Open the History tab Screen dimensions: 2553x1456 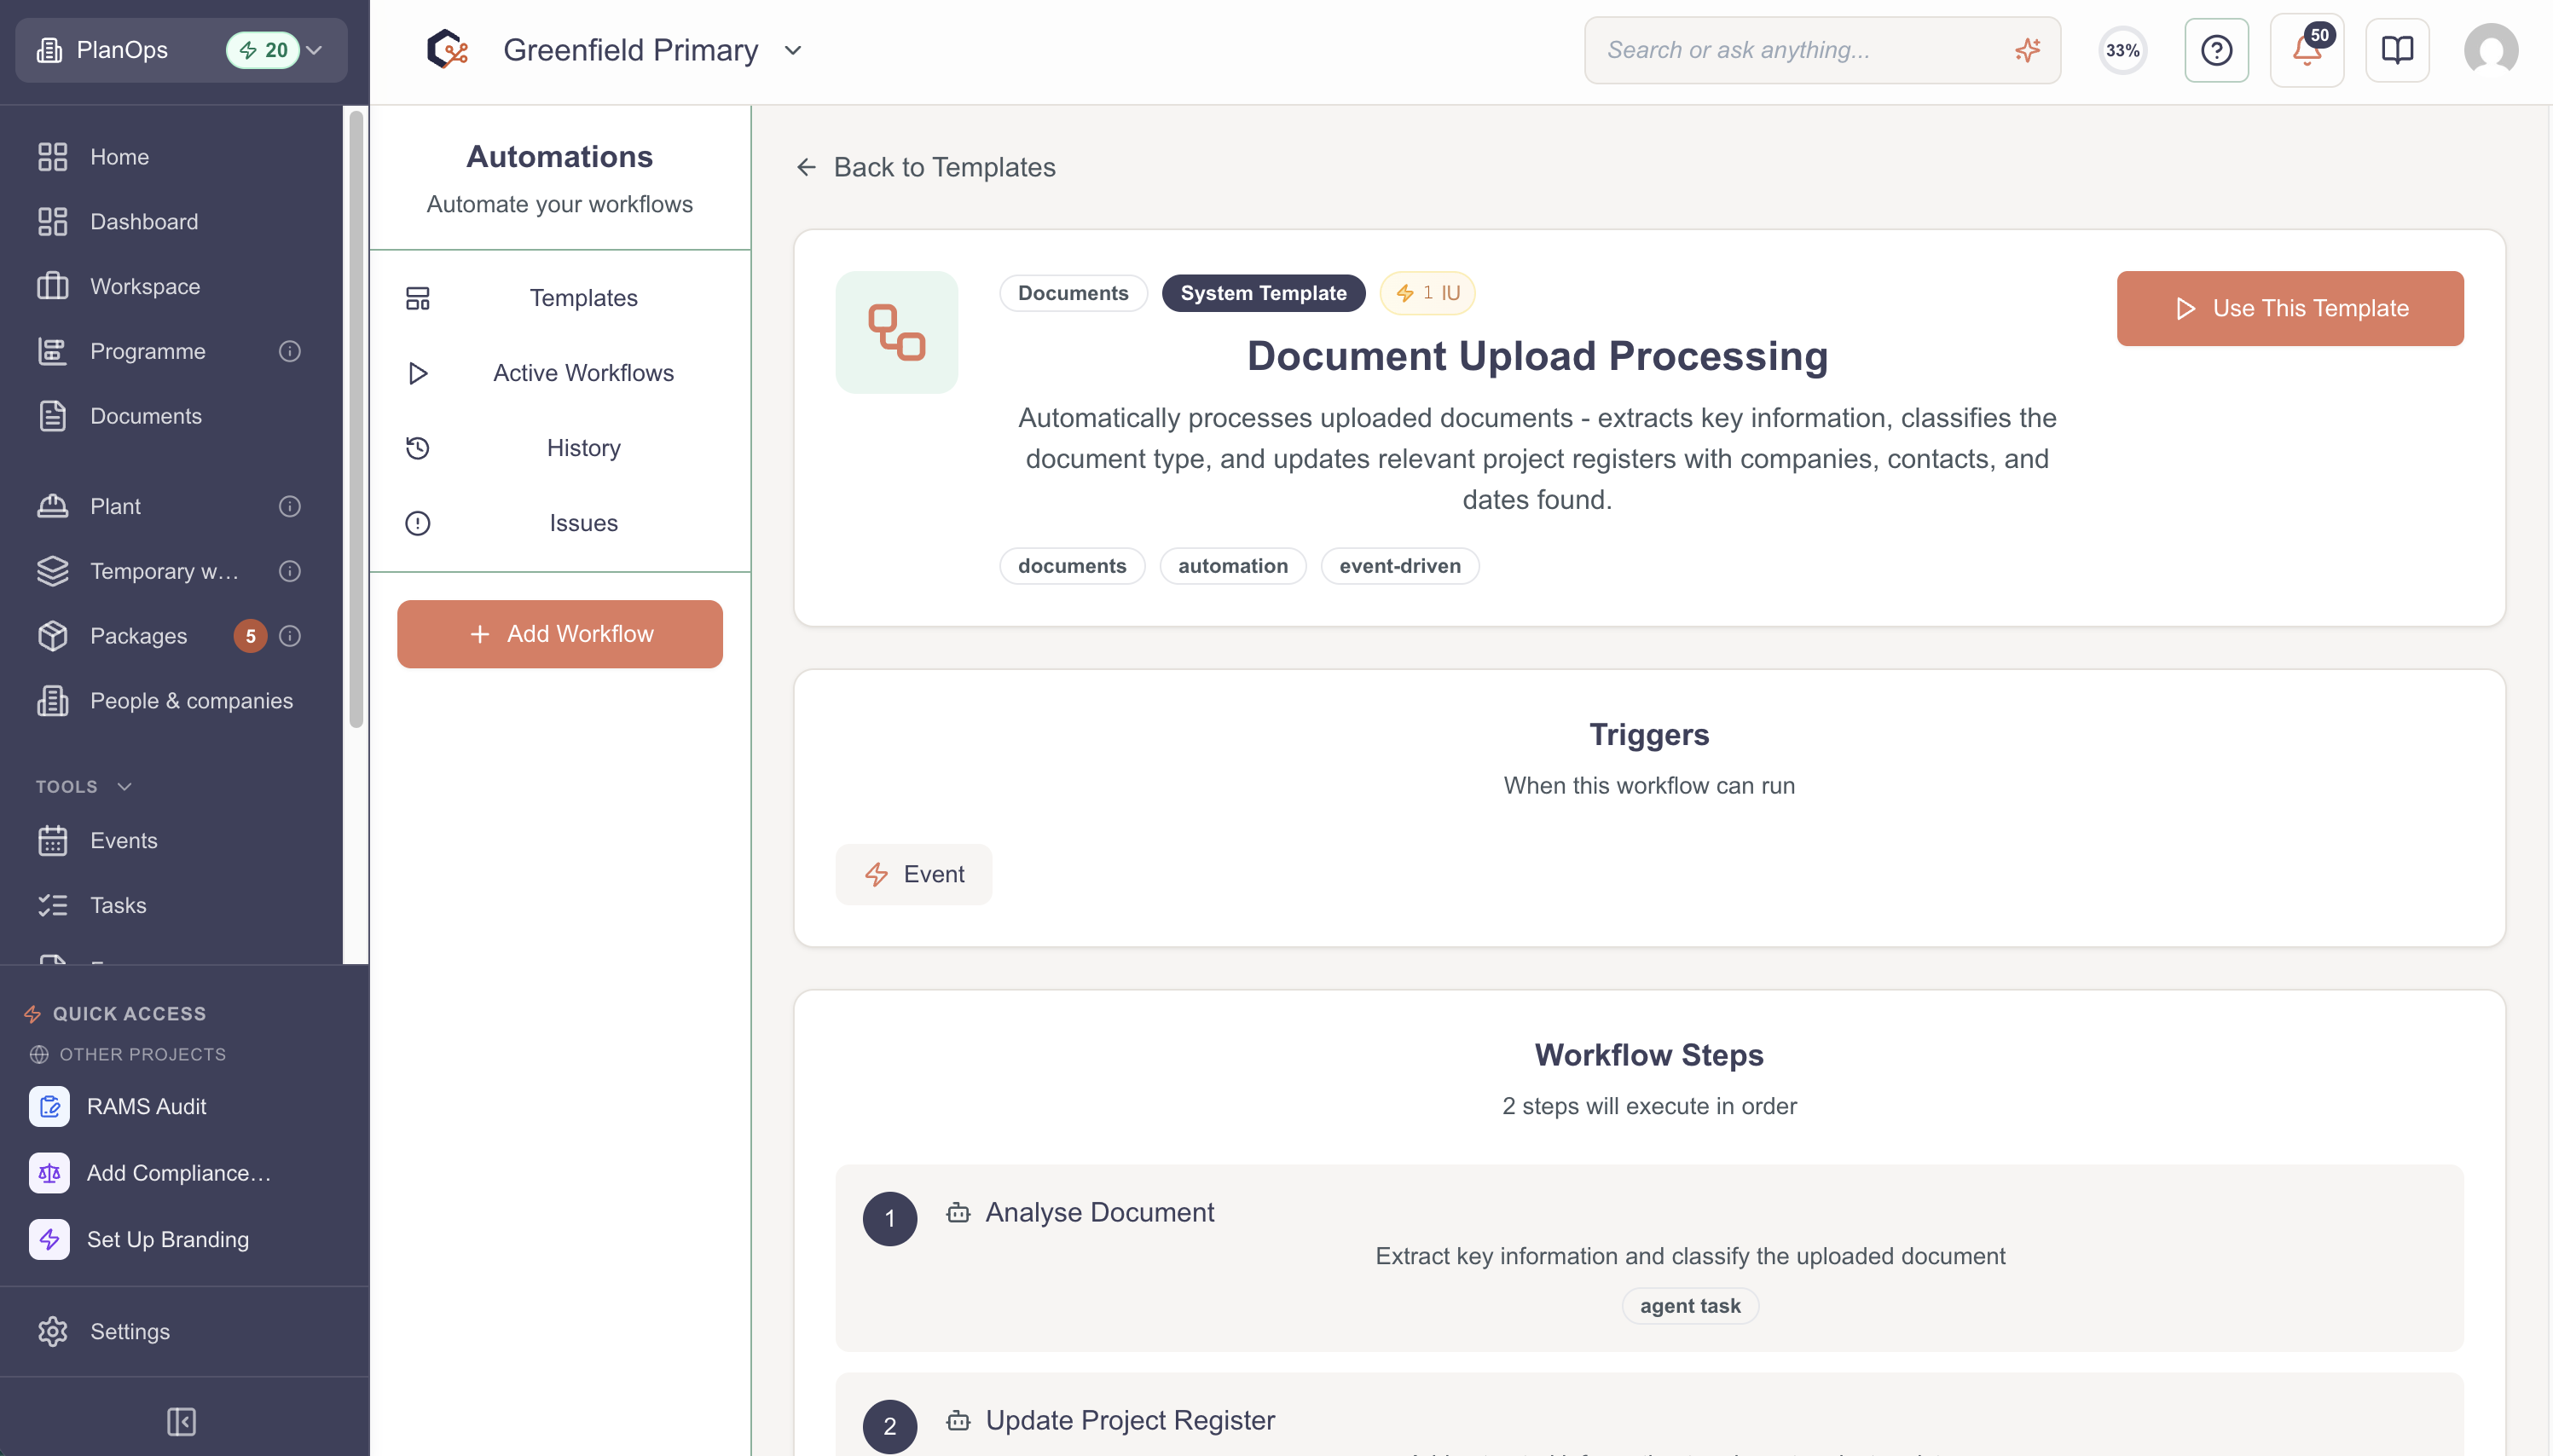point(560,448)
